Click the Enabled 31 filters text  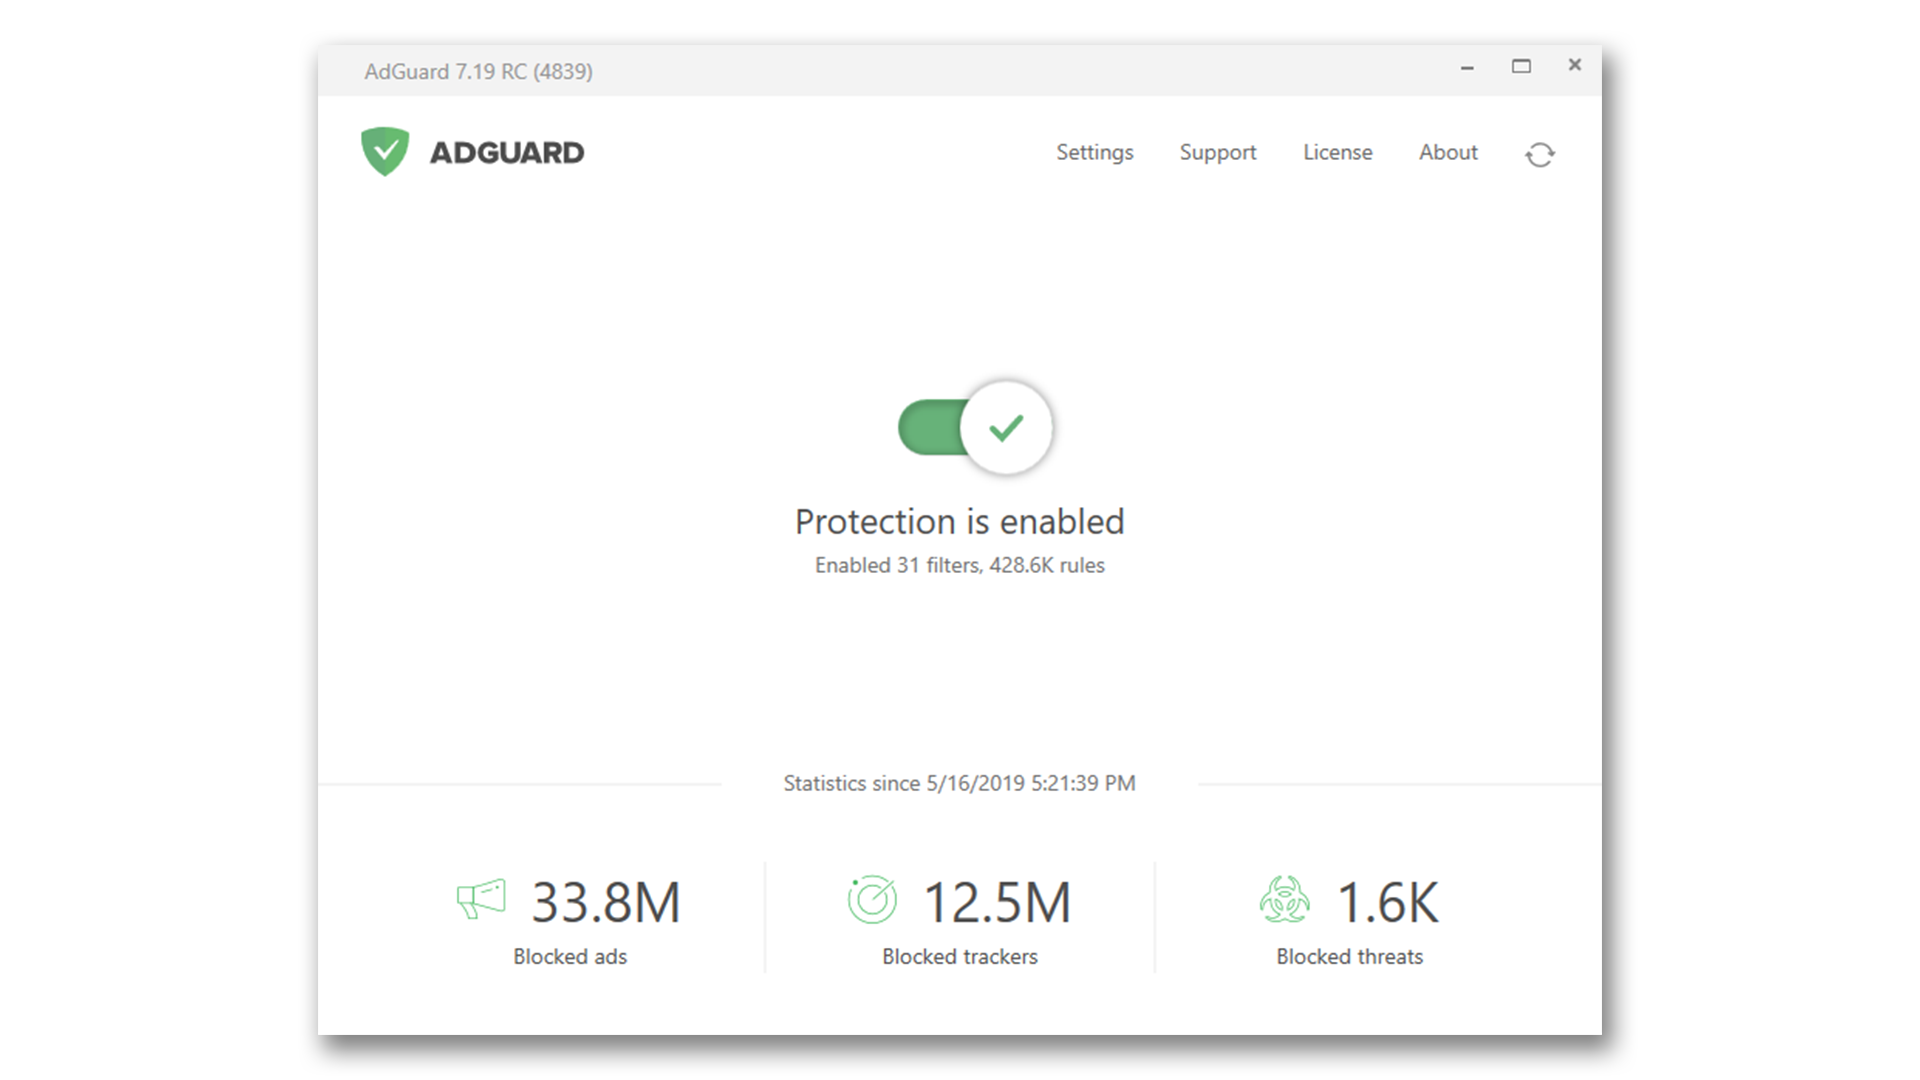(959, 565)
